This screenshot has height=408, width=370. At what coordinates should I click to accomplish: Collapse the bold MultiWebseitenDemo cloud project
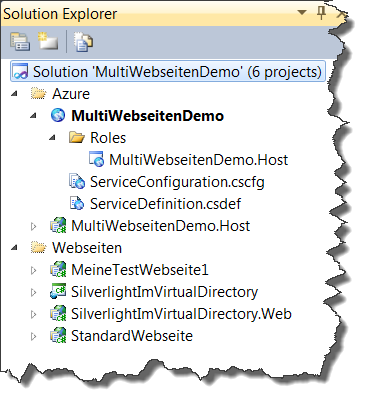[33, 116]
